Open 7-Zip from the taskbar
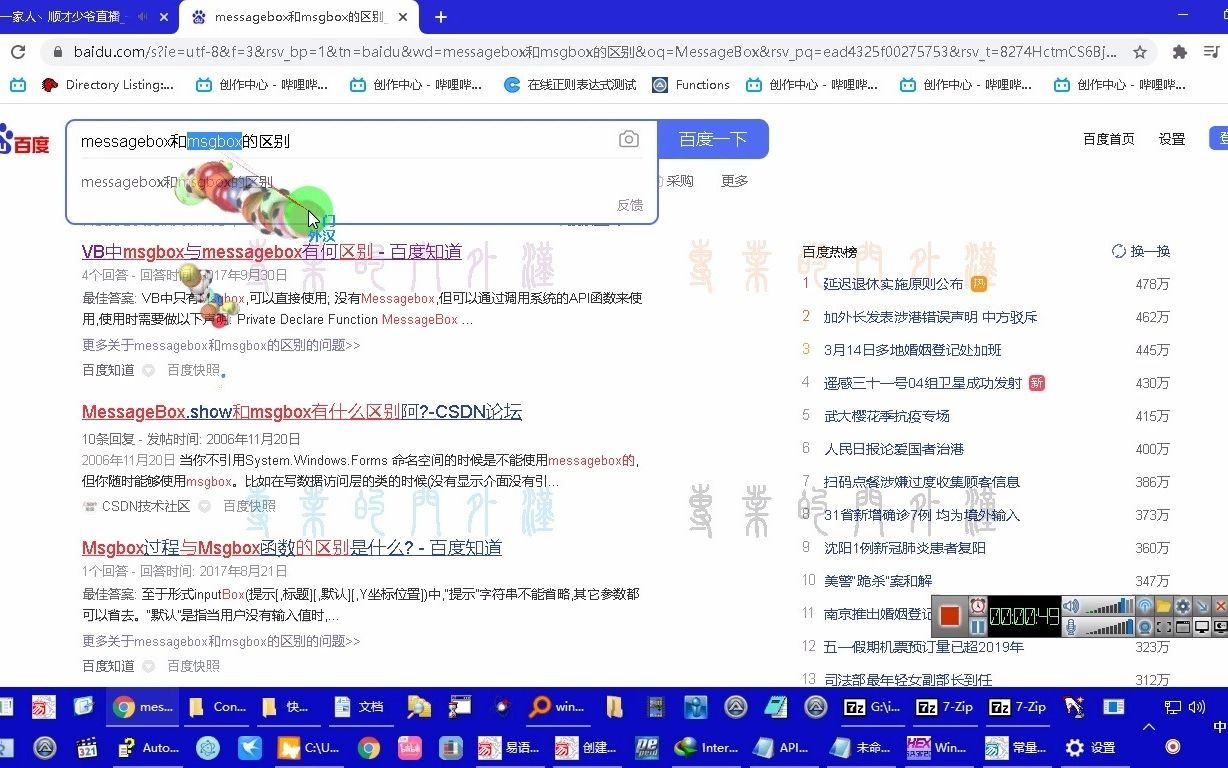Image resolution: width=1228 pixels, height=768 pixels. click(946, 707)
